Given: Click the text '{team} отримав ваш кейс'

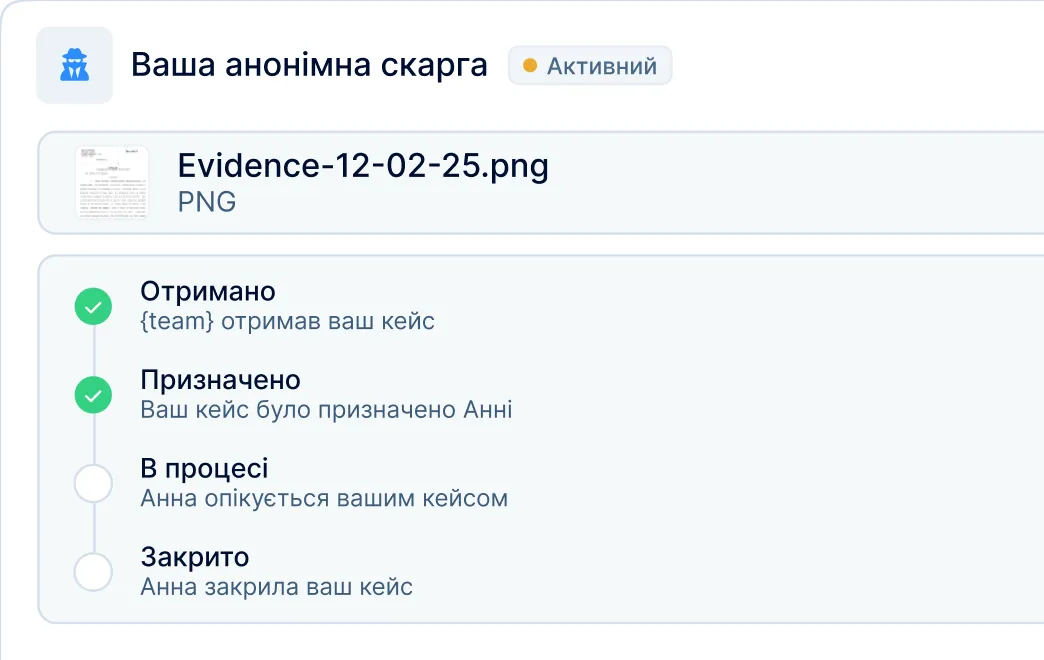Looking at the screenshot, I should click(287, 322).
